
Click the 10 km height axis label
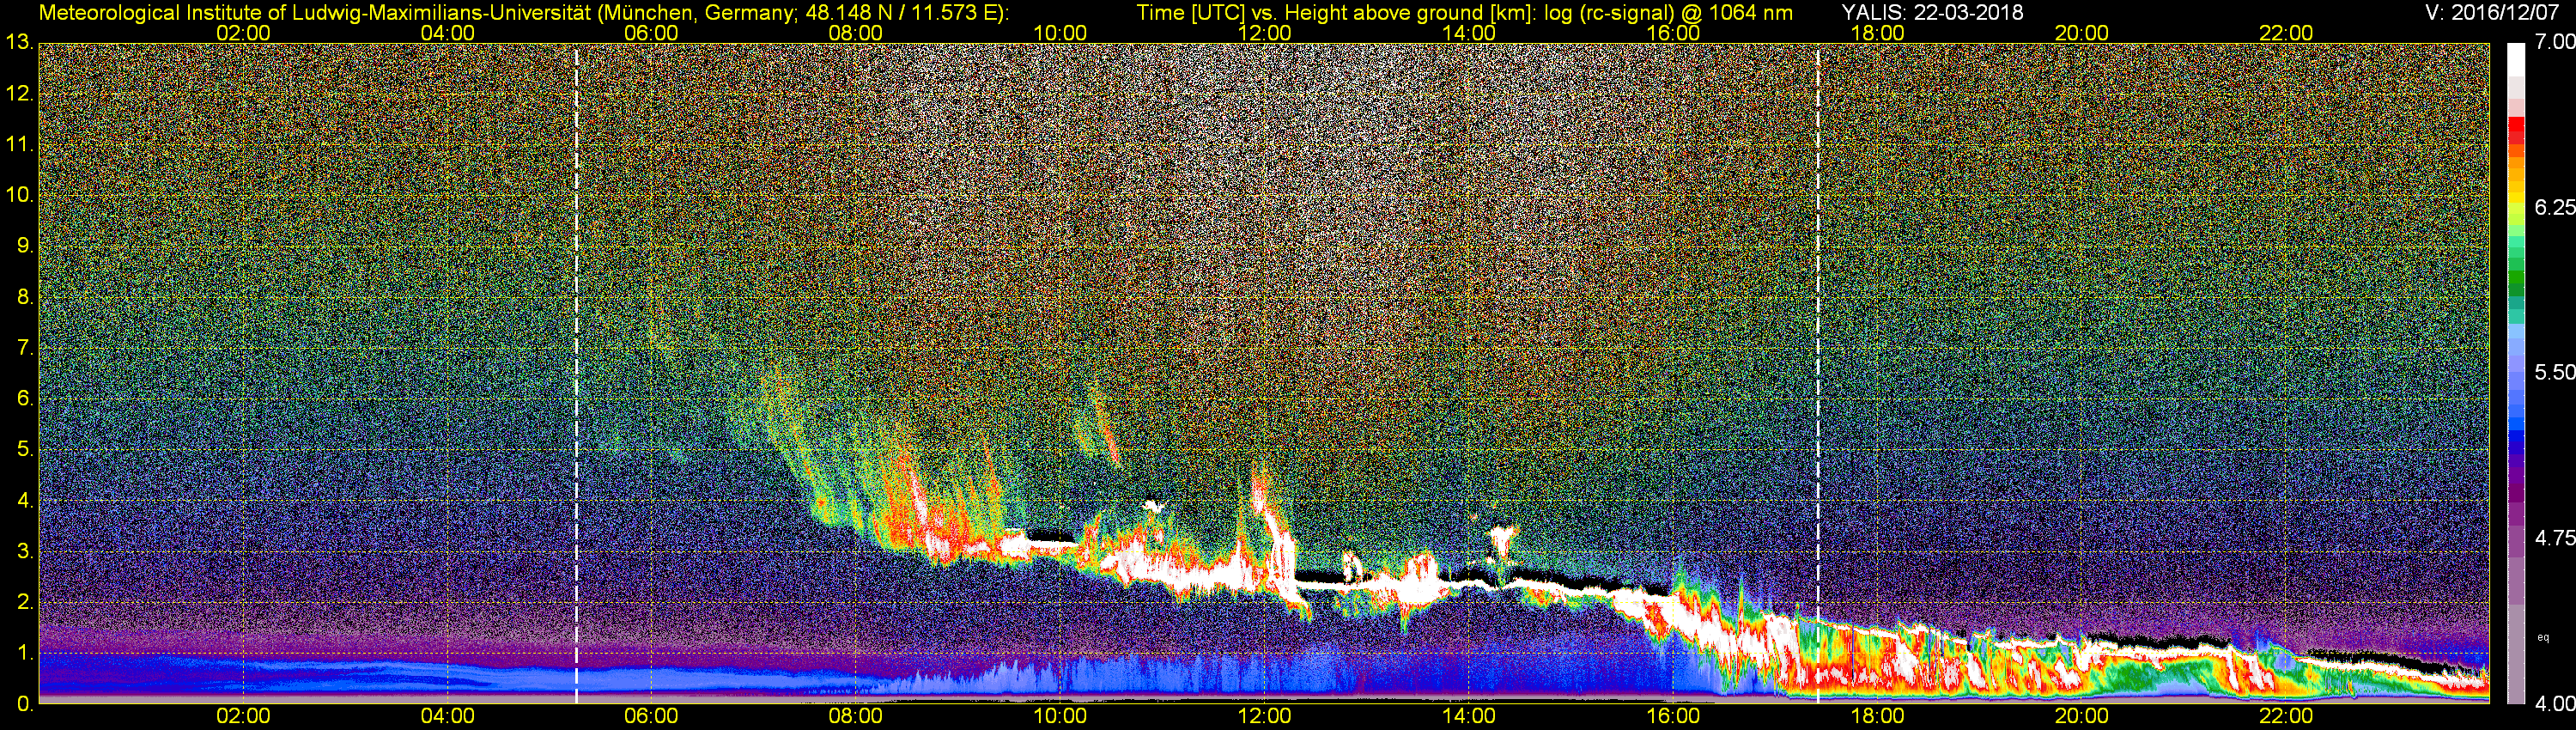point(18,195)
